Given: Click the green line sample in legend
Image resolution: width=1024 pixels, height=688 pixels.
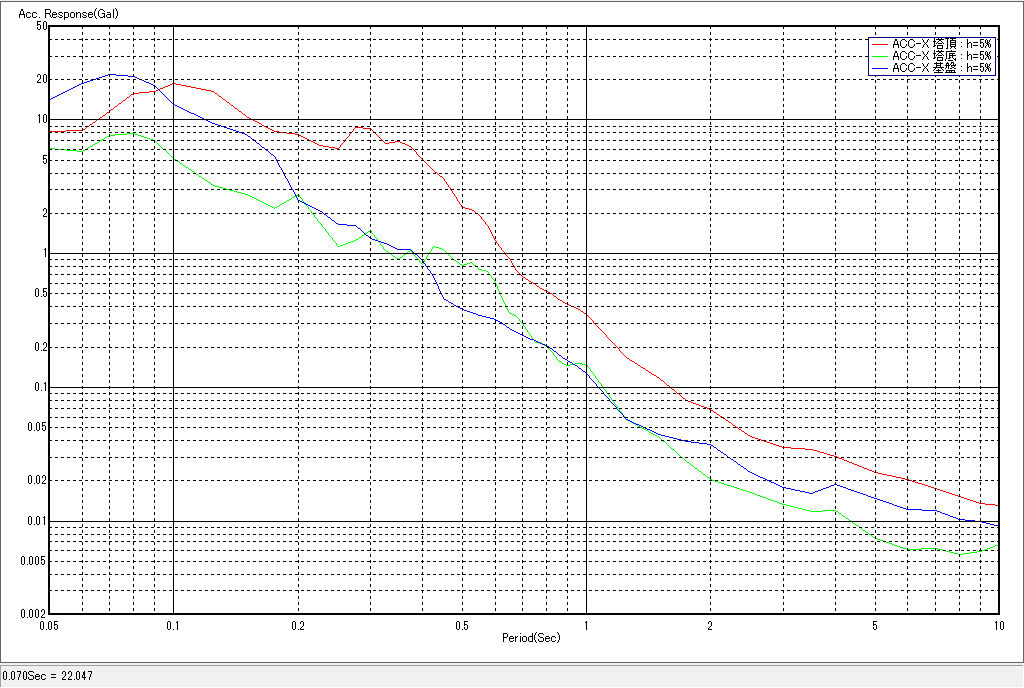Looking at the screenshot, I should (x=880, y=56).
